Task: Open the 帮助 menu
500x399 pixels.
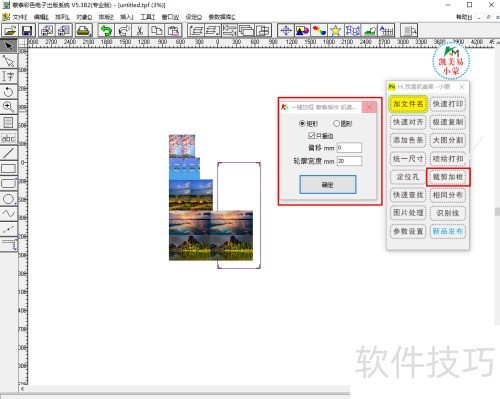Action: (464, 17)
